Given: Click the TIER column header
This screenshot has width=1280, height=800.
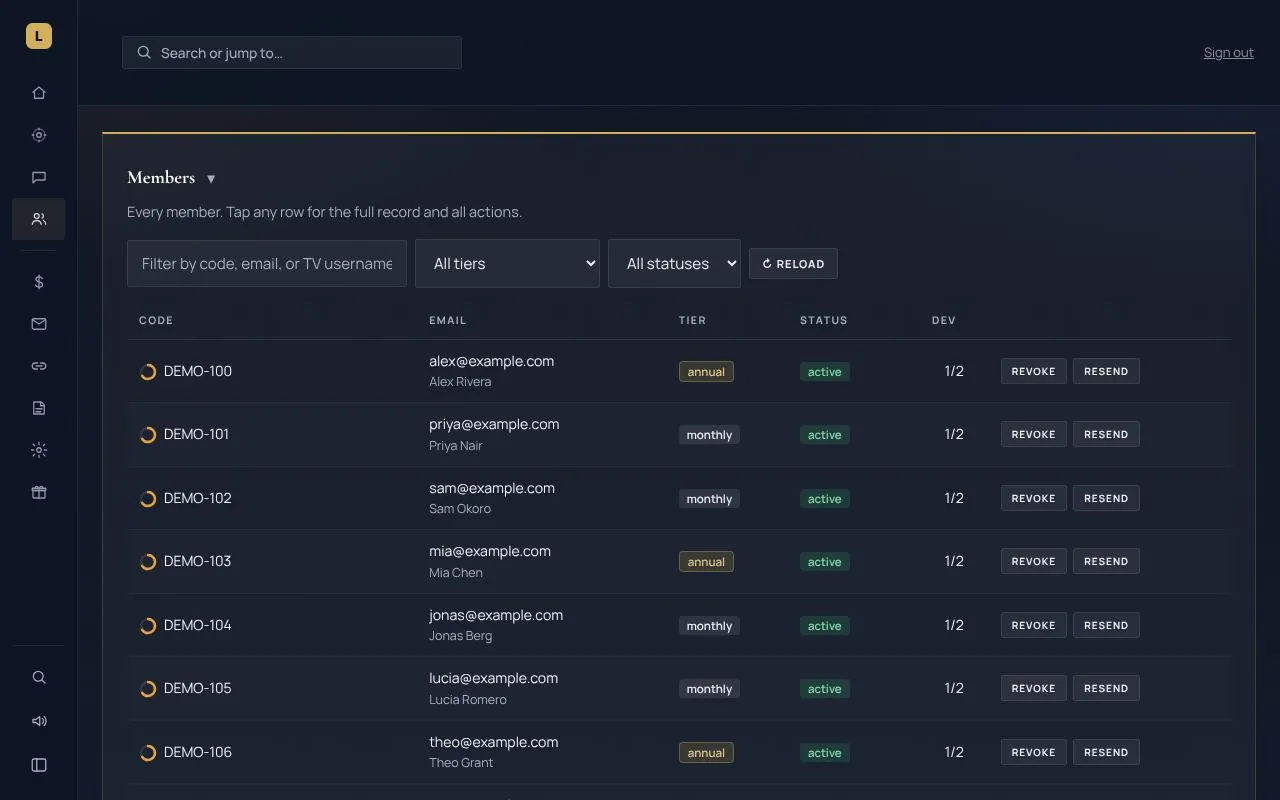Looking at the screenshot, I should 693,320.
